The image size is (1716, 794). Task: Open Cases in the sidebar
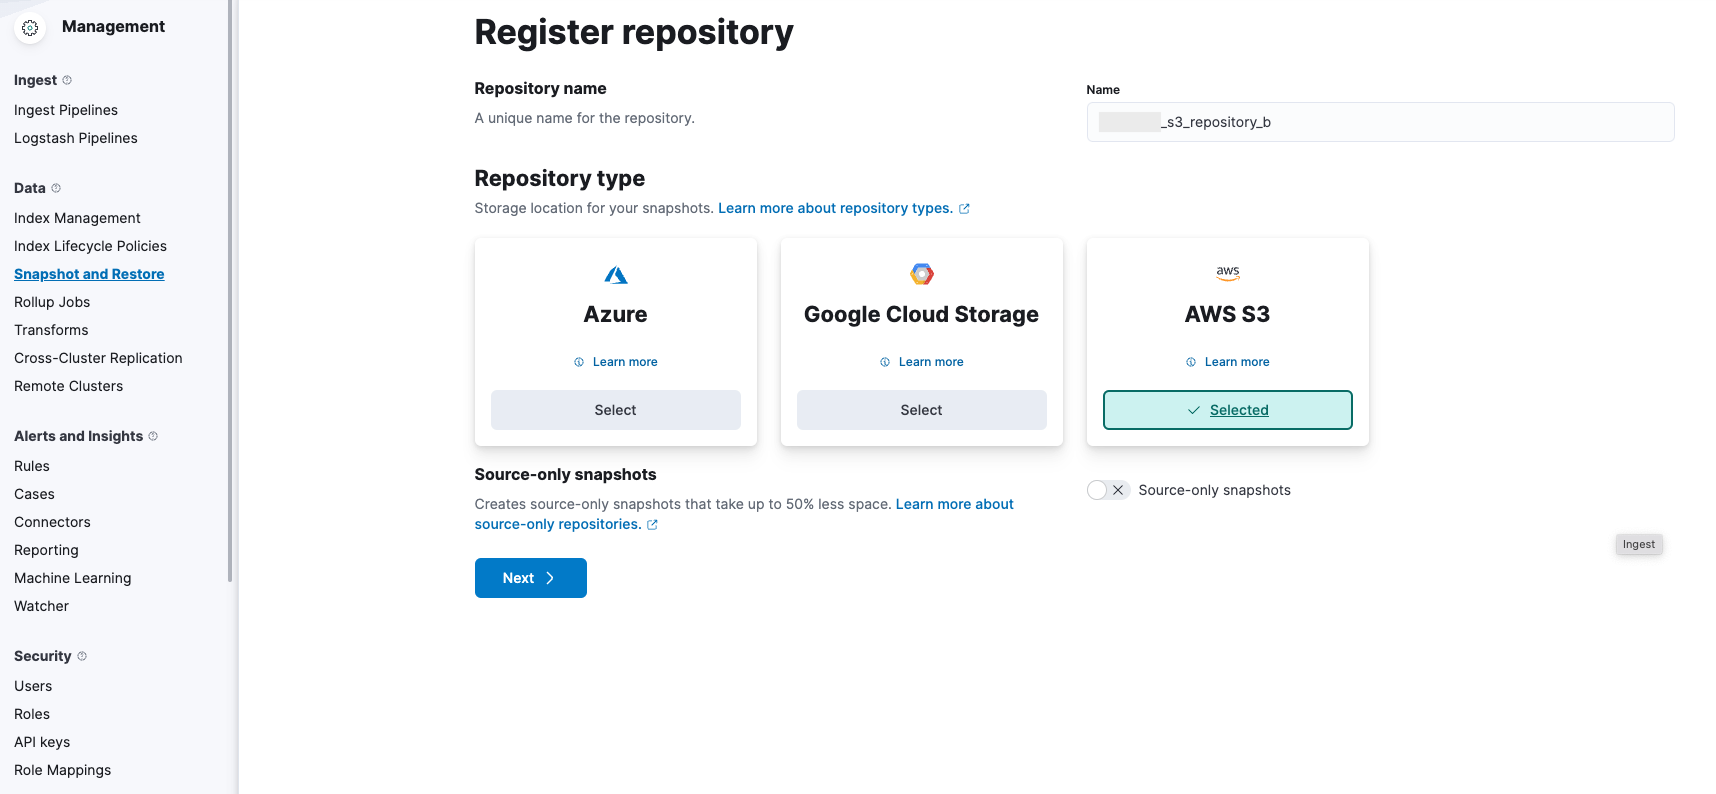point(34,494)
